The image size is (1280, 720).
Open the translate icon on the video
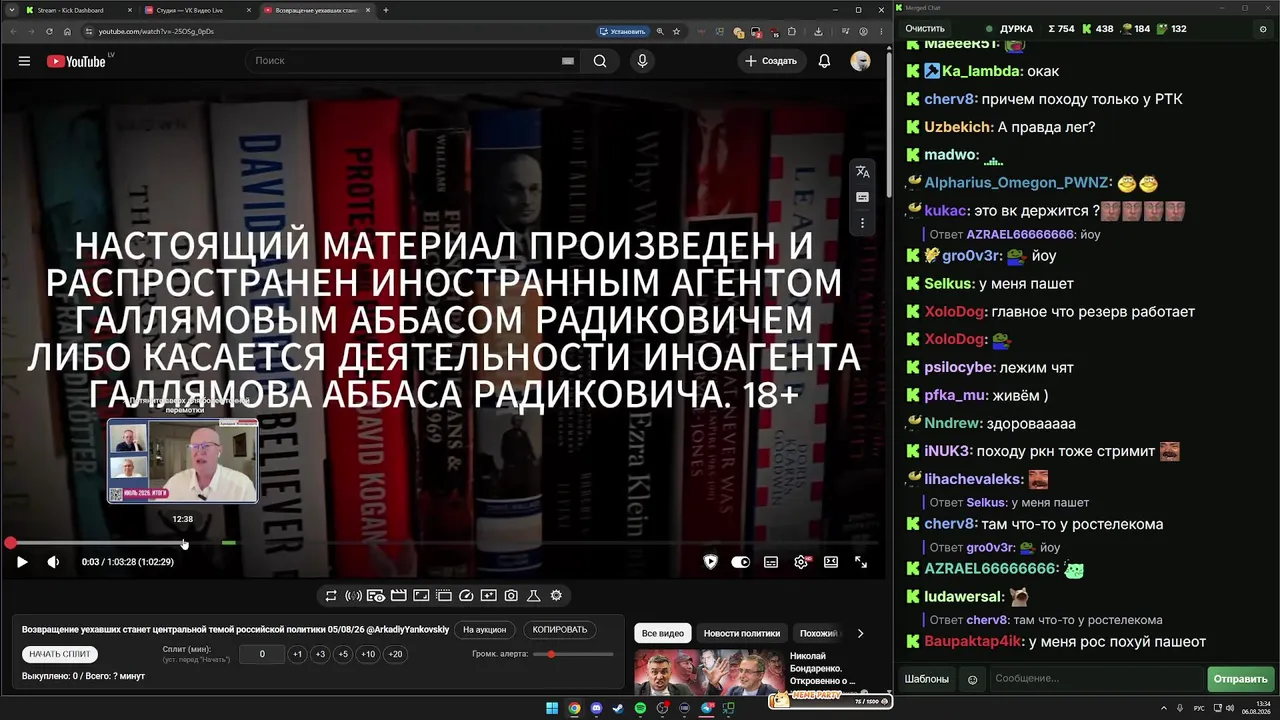(x=863, y=172)
